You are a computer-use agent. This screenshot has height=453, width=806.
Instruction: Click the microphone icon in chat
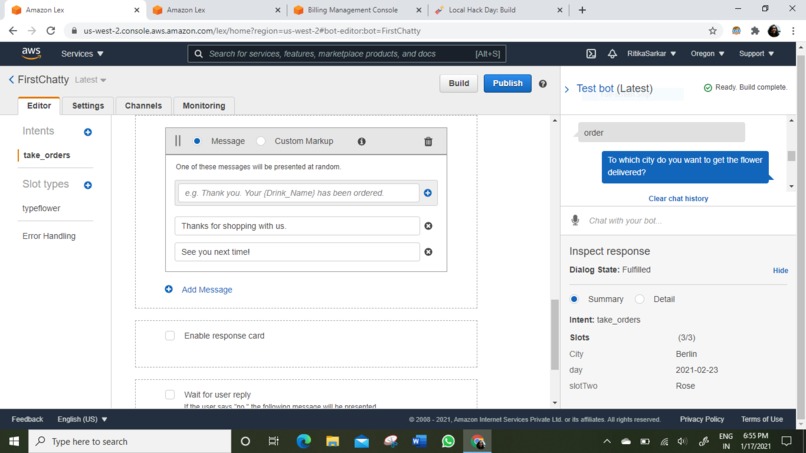[575, 221]
